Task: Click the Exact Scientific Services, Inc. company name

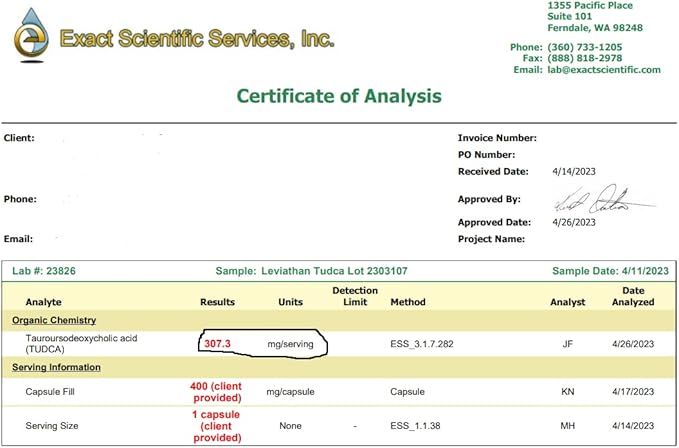Action: pyautogui.click(x=197, y=40)
